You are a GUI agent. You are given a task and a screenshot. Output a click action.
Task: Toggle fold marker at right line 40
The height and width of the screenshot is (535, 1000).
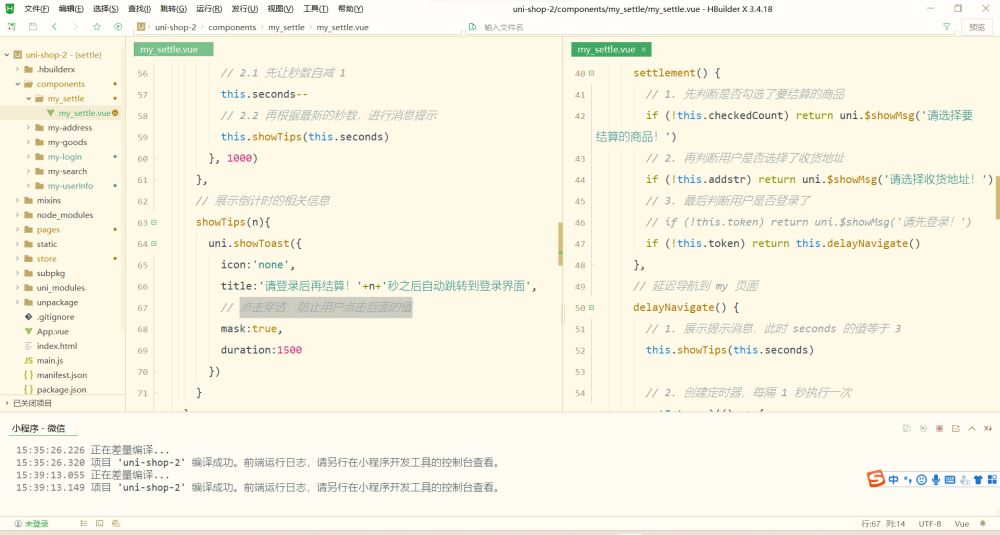(591, 73)
